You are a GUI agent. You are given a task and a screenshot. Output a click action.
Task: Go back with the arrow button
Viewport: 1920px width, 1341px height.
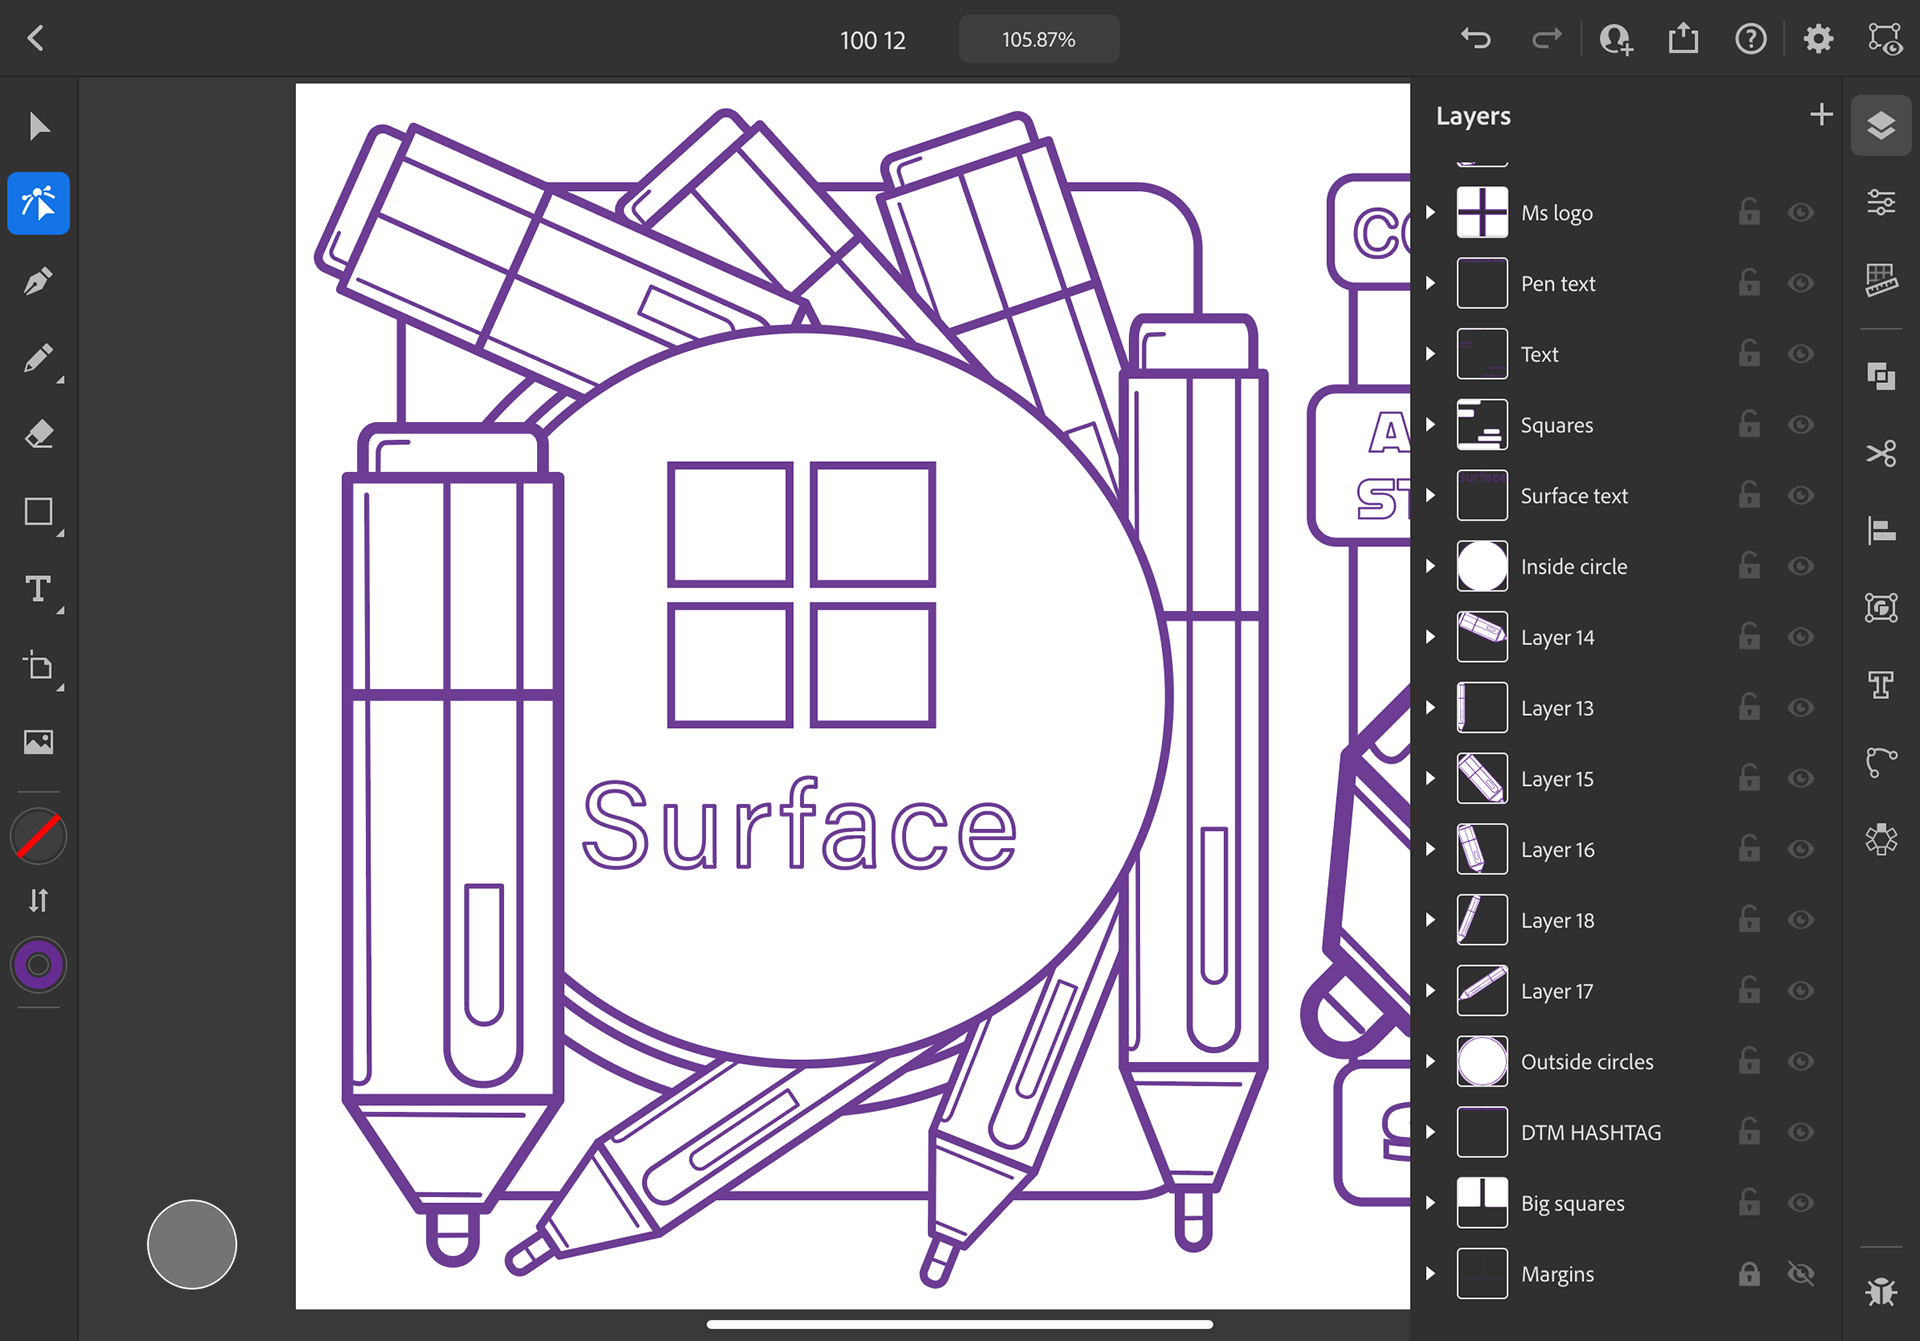(36, 39)
